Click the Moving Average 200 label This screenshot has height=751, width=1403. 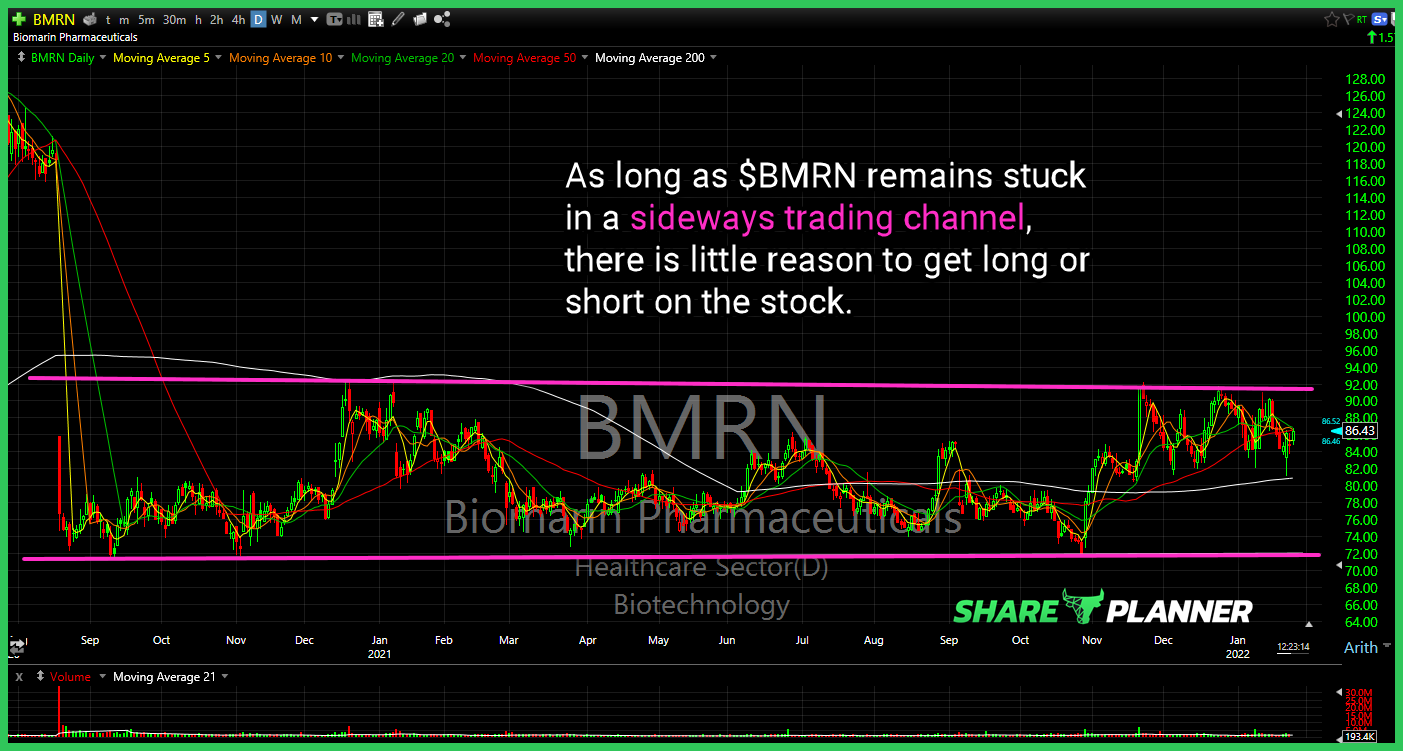(x=649, y=57)
